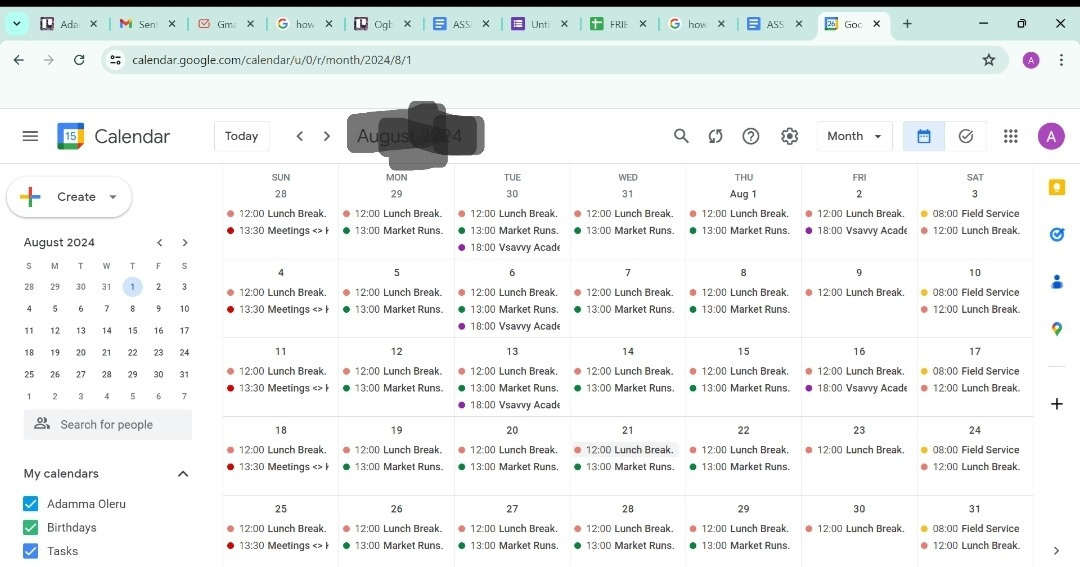This screenshot has height=567, width=1080.
Task: Select date 1 highlighted in mini calendar
Action: (x=132, y=287)
